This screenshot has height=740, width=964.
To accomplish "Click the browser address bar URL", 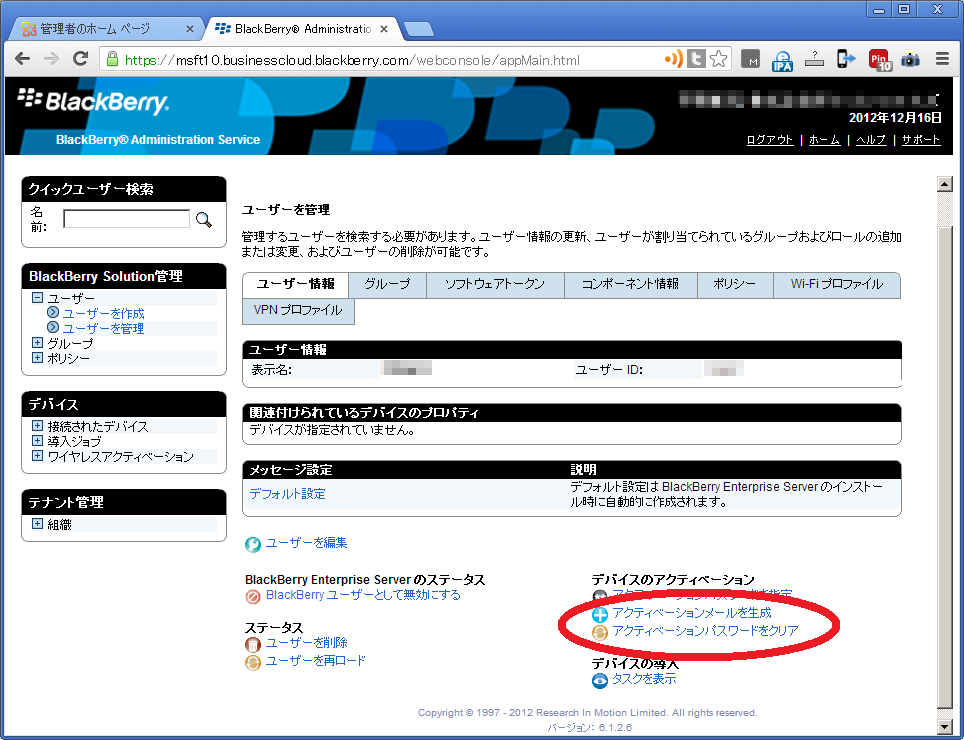I will (352, 60).
